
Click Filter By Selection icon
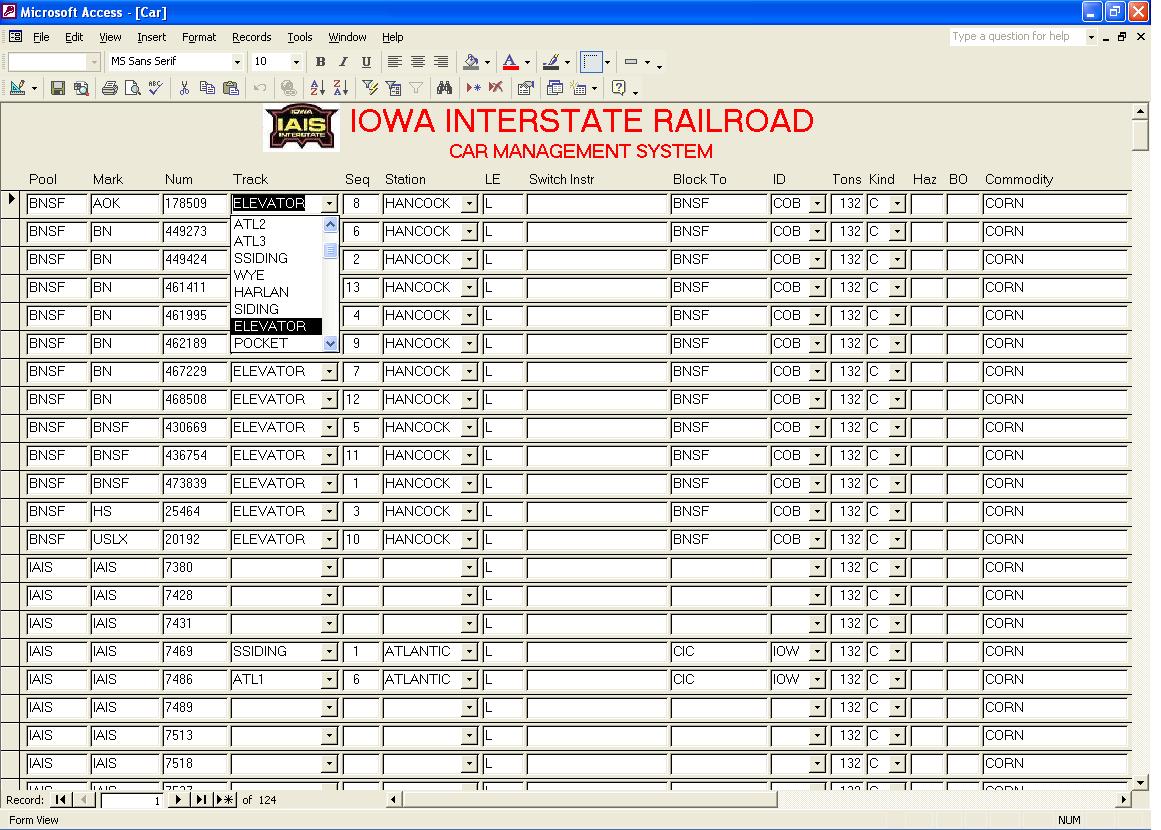click(x=370, y=88)
